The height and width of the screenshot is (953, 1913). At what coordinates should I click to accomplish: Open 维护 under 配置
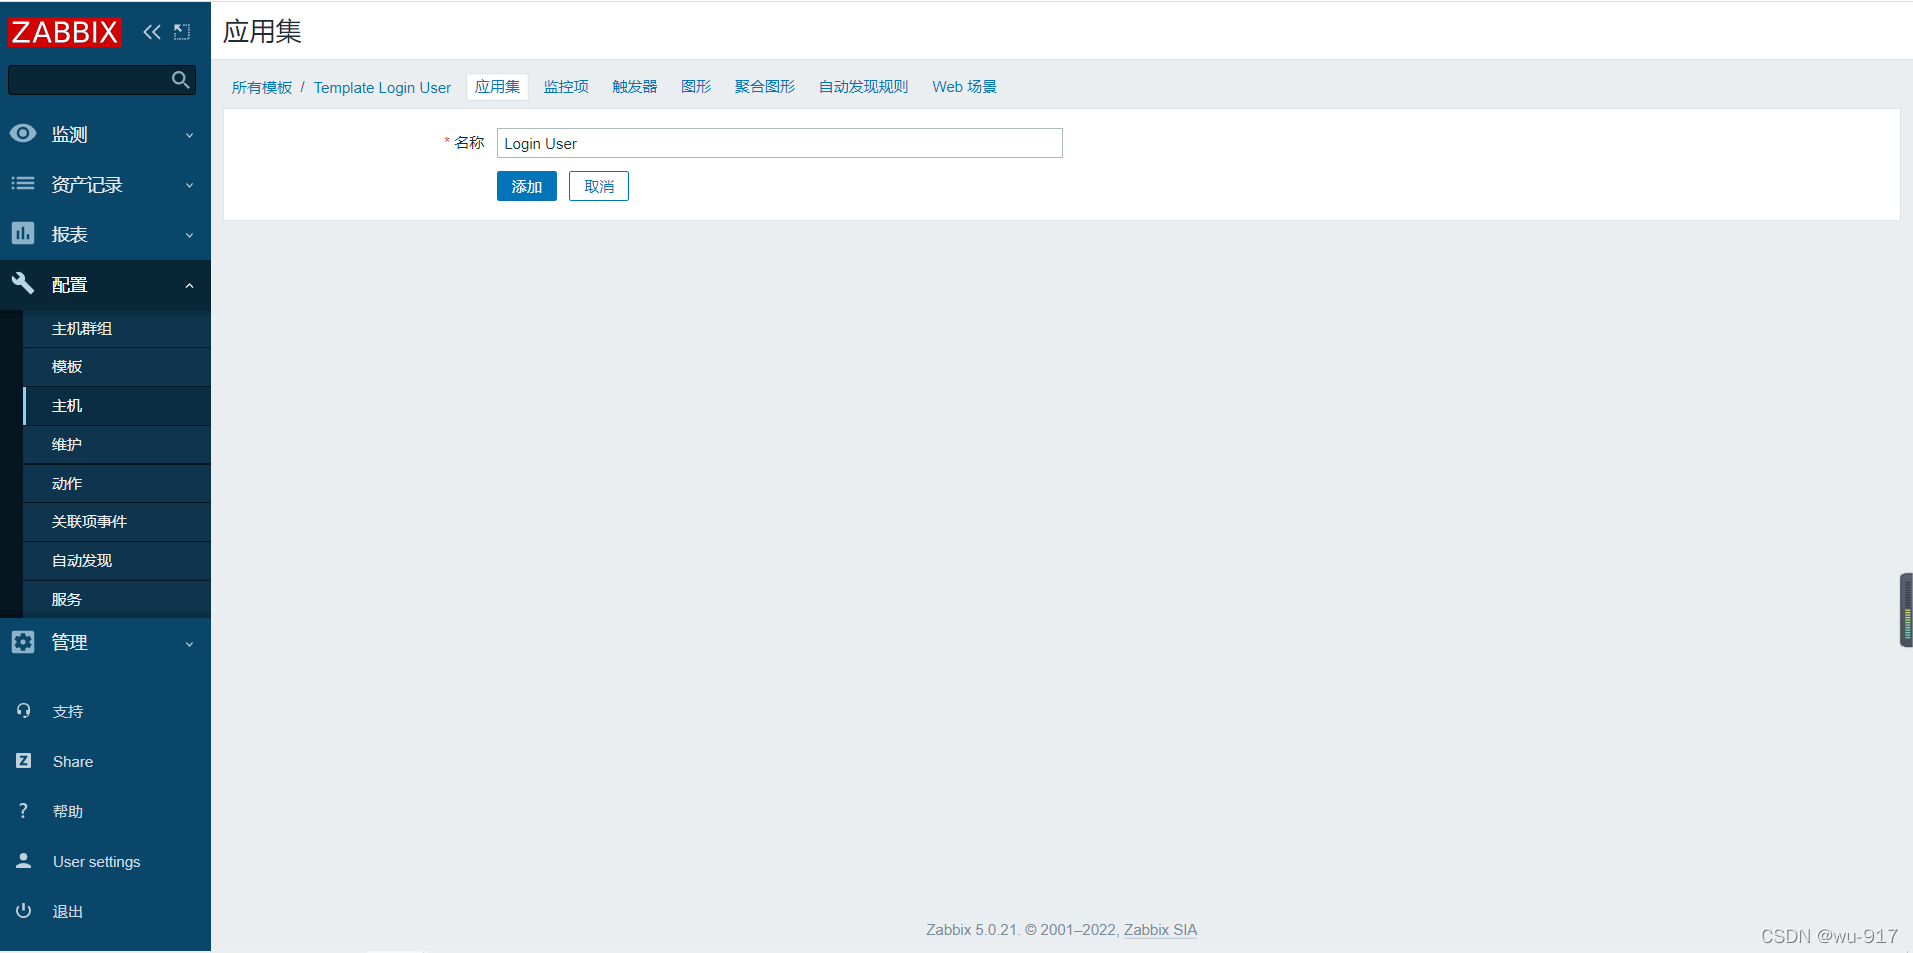click(117, 445)
